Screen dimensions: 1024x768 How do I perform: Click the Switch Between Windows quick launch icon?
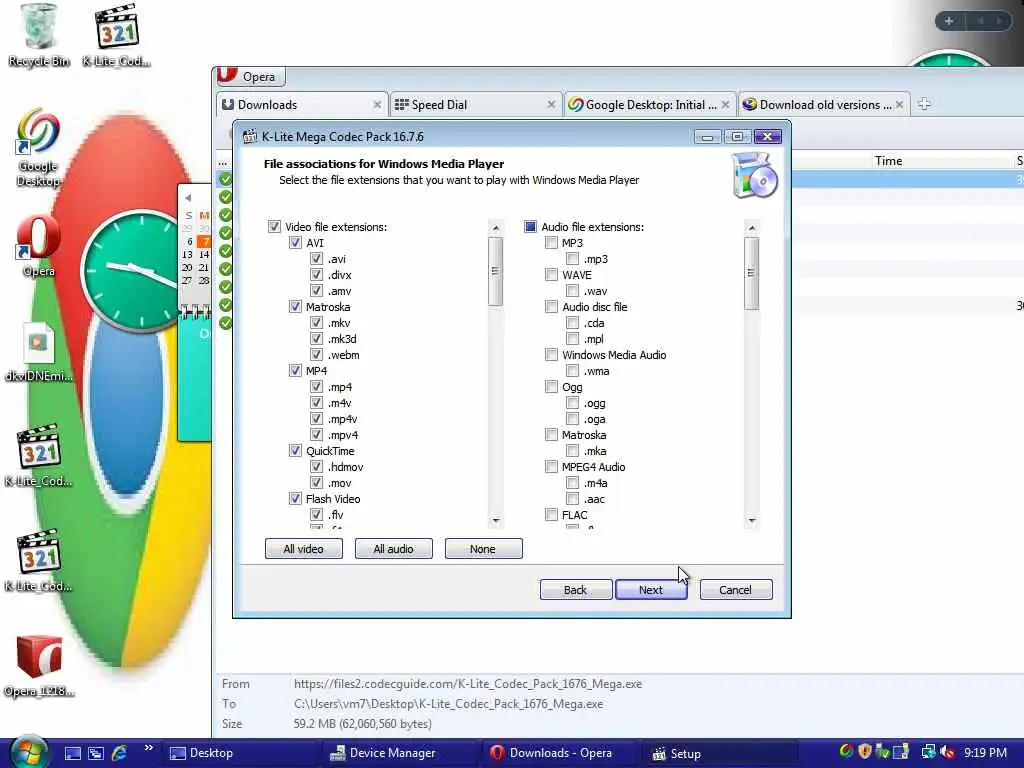pos(96,753)
